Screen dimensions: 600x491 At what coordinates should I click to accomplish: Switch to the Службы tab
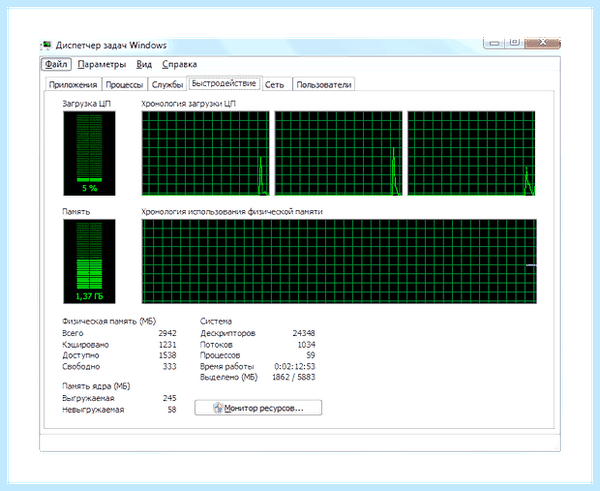tap(167, 85)
